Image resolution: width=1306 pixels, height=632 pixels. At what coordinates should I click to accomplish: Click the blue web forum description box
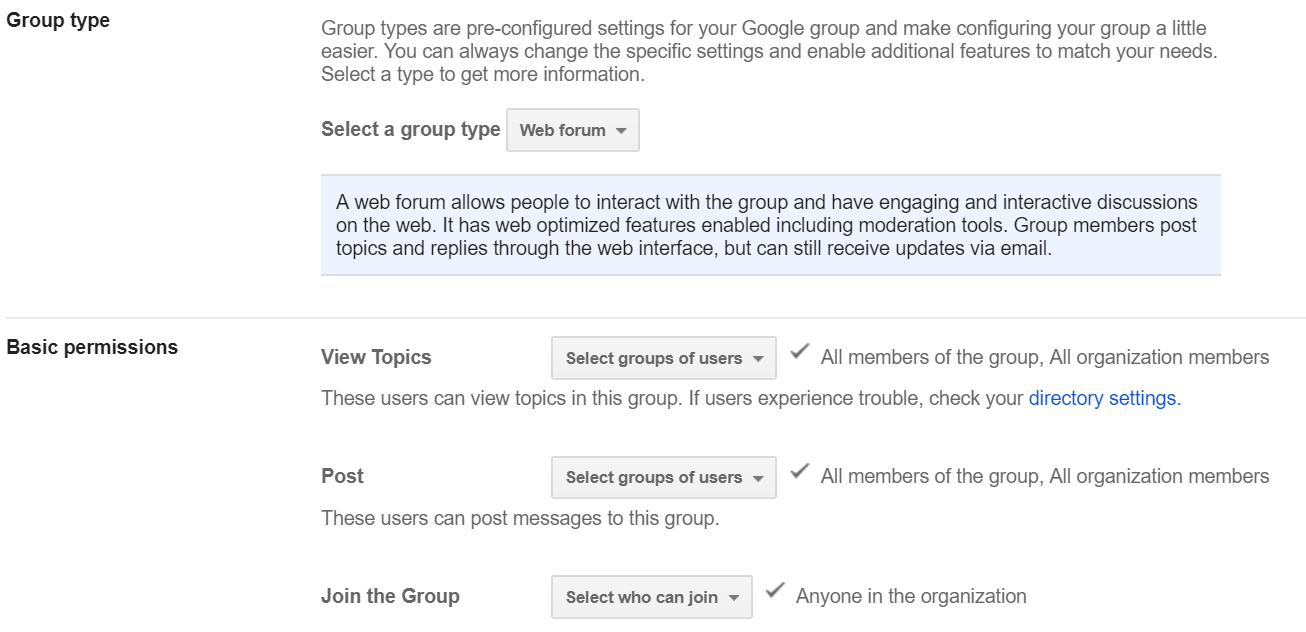point(770,225)
